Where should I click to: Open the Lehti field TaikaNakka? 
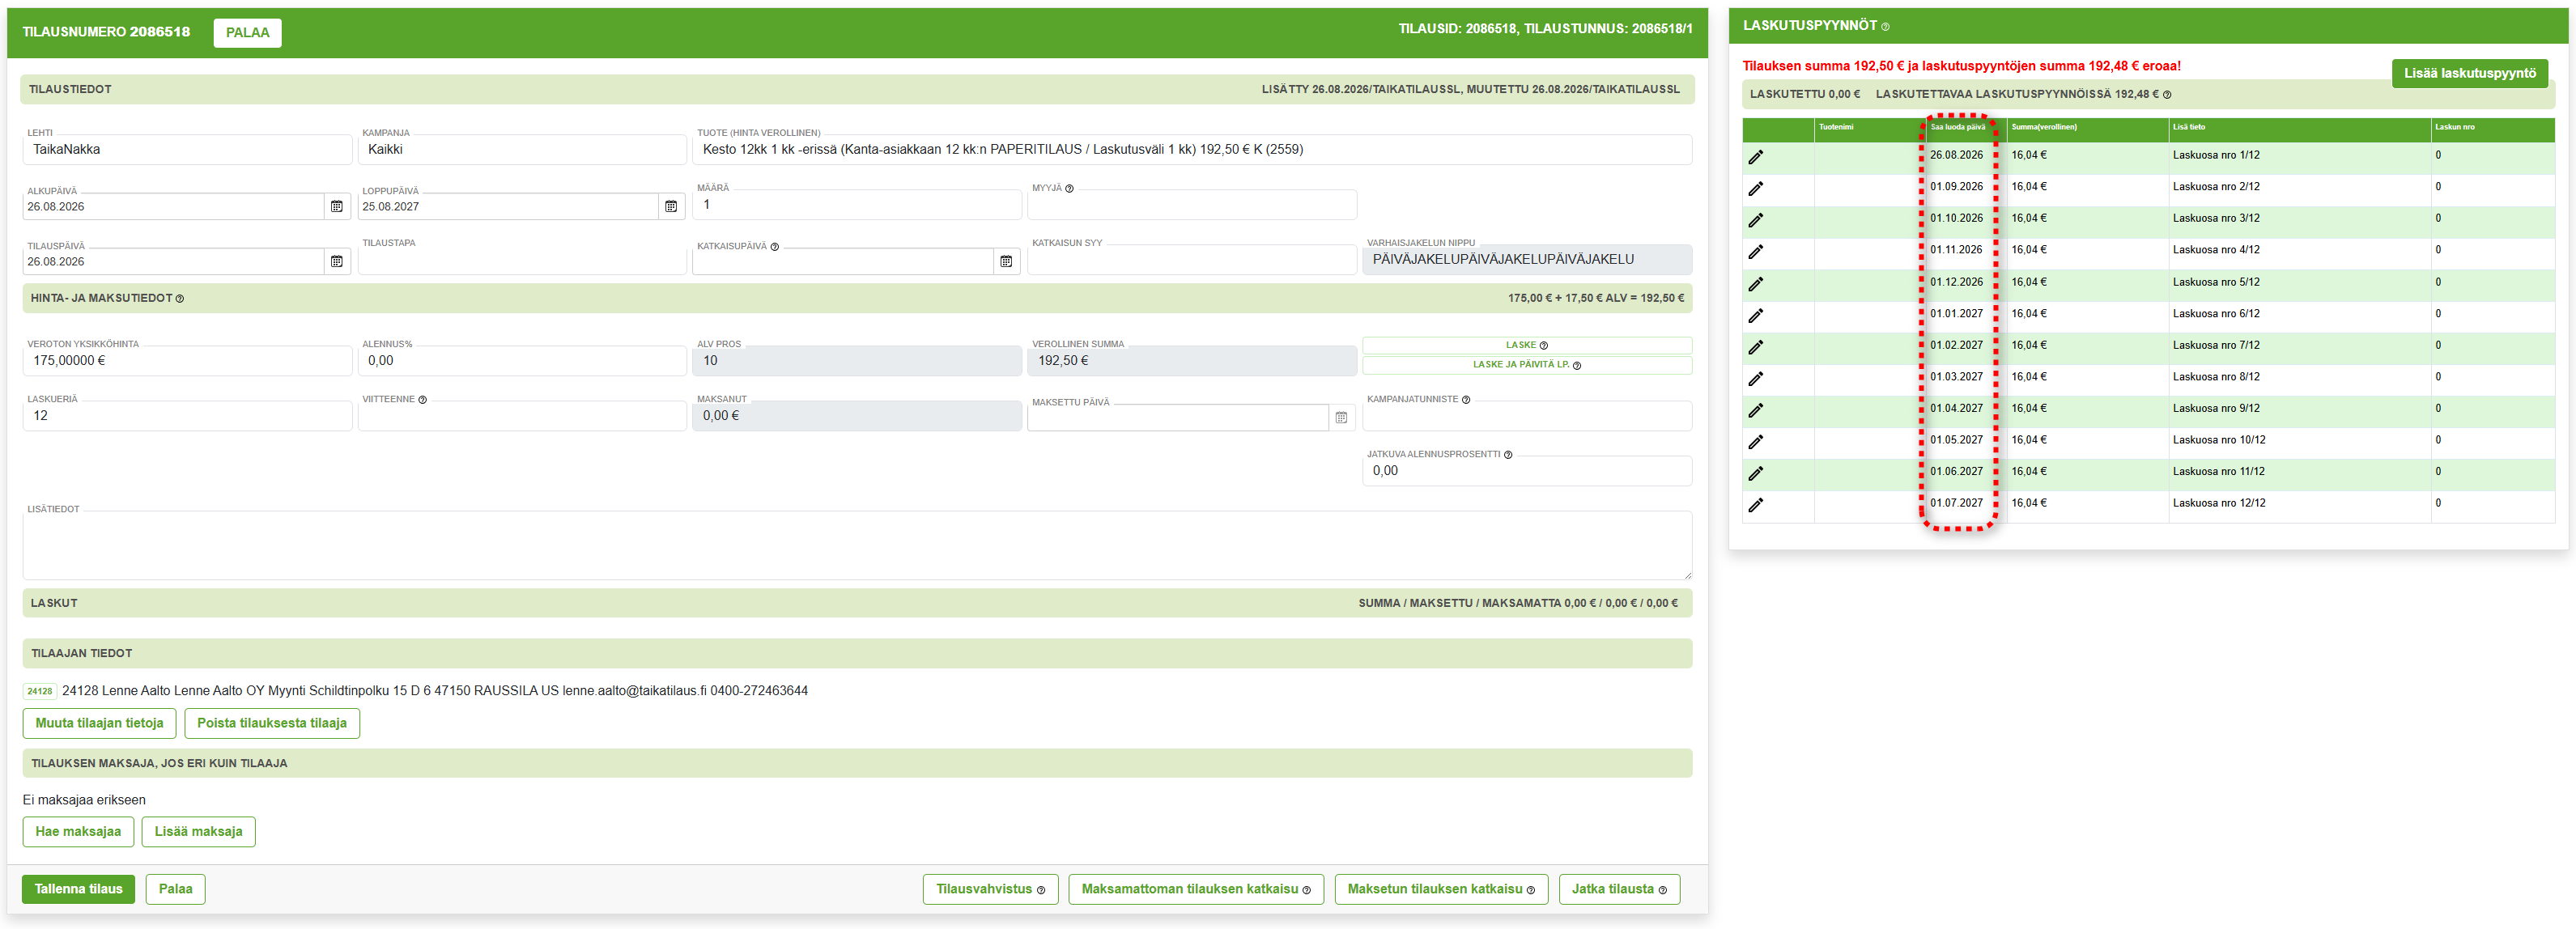pyautogui.click(x=187, y=149)
